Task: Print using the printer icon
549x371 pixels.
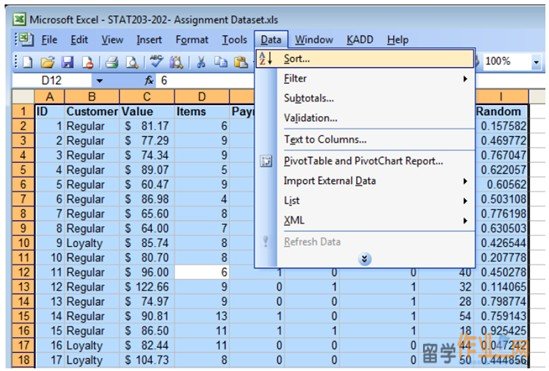Action: click(x=112, y=62)
